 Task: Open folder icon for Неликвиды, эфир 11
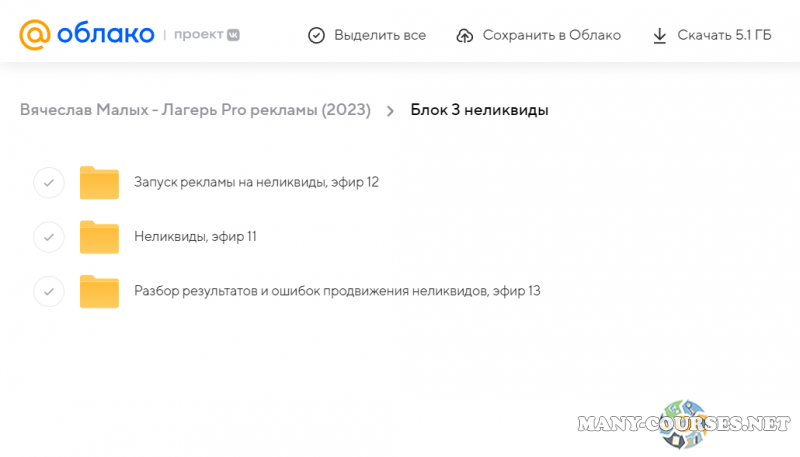coord(99,237)
